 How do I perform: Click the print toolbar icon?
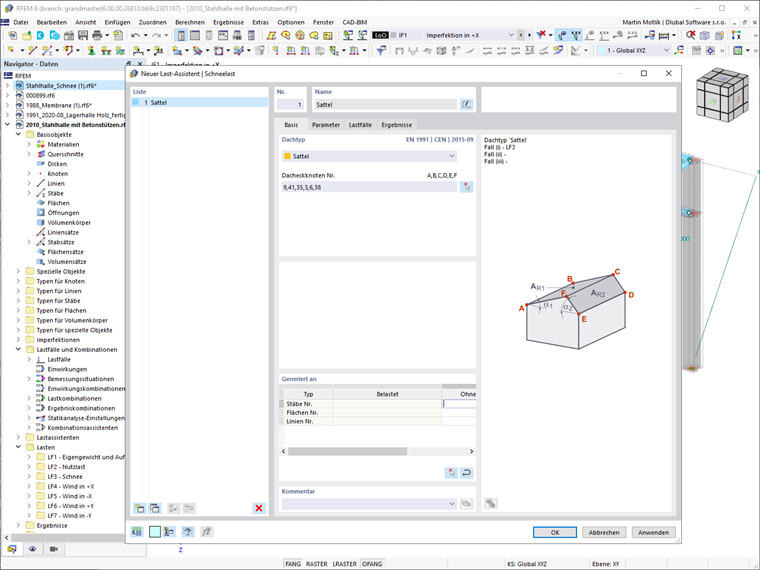click(x=97, y=35)
